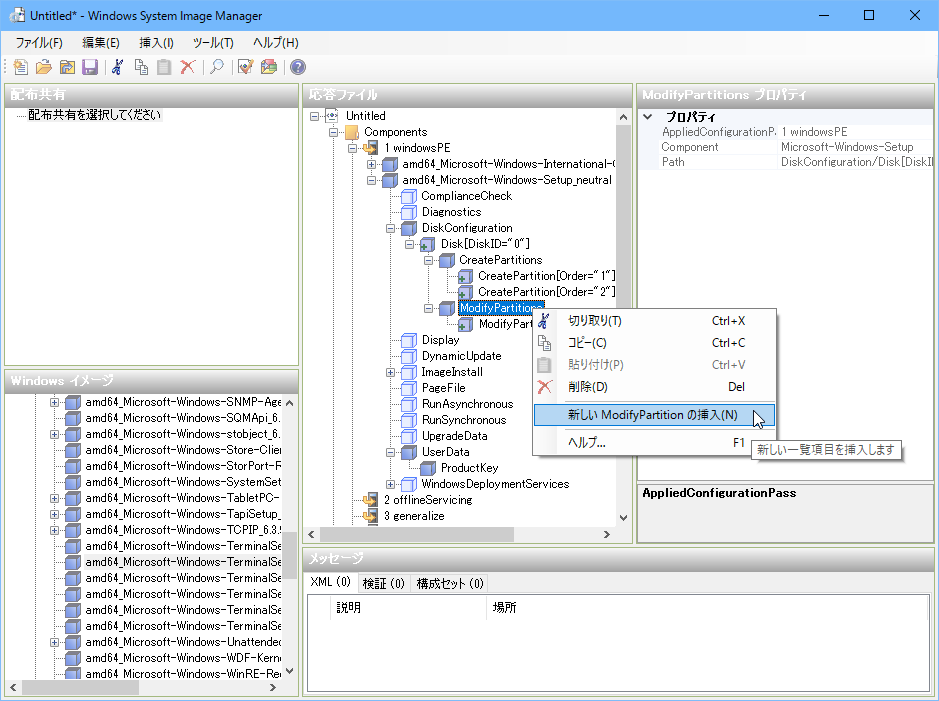Viewport: 939px width, 701px height.
Task: Select the UpgradeData tree item
Action: pyautogui.click(x=455, y=436)
